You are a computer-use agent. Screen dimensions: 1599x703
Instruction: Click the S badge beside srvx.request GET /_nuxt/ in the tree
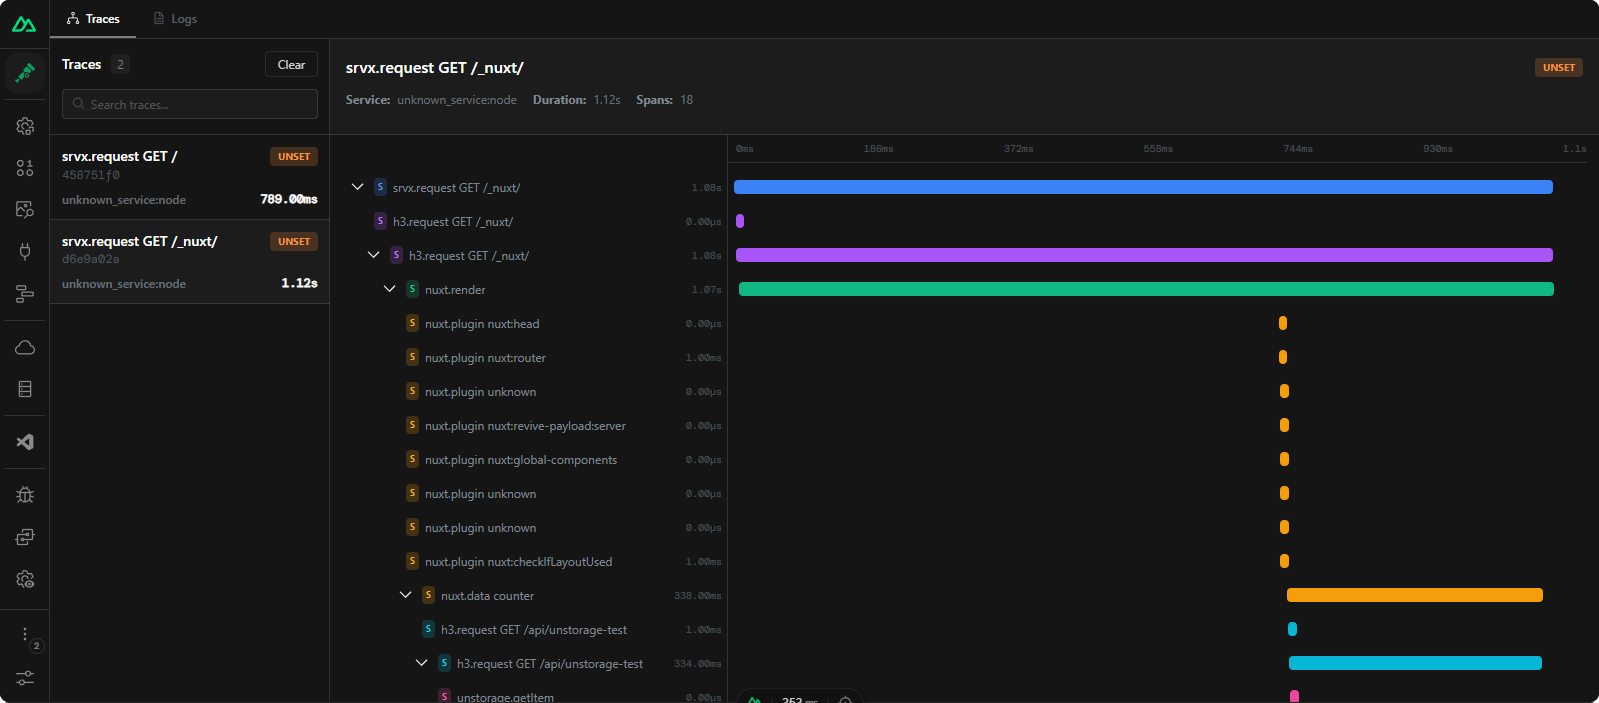tap(380, 187)
